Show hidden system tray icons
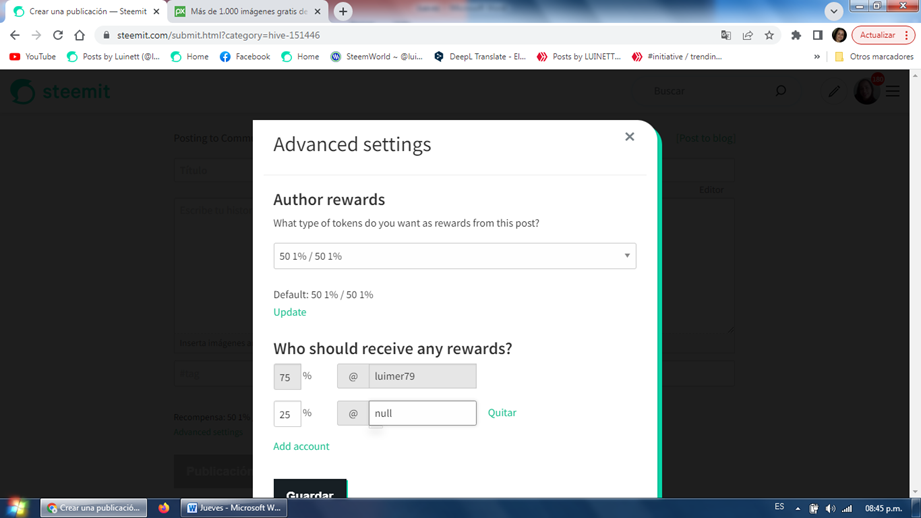Viewport: 921px width, 518px height. pyautogui.click(x=798, y=509)
